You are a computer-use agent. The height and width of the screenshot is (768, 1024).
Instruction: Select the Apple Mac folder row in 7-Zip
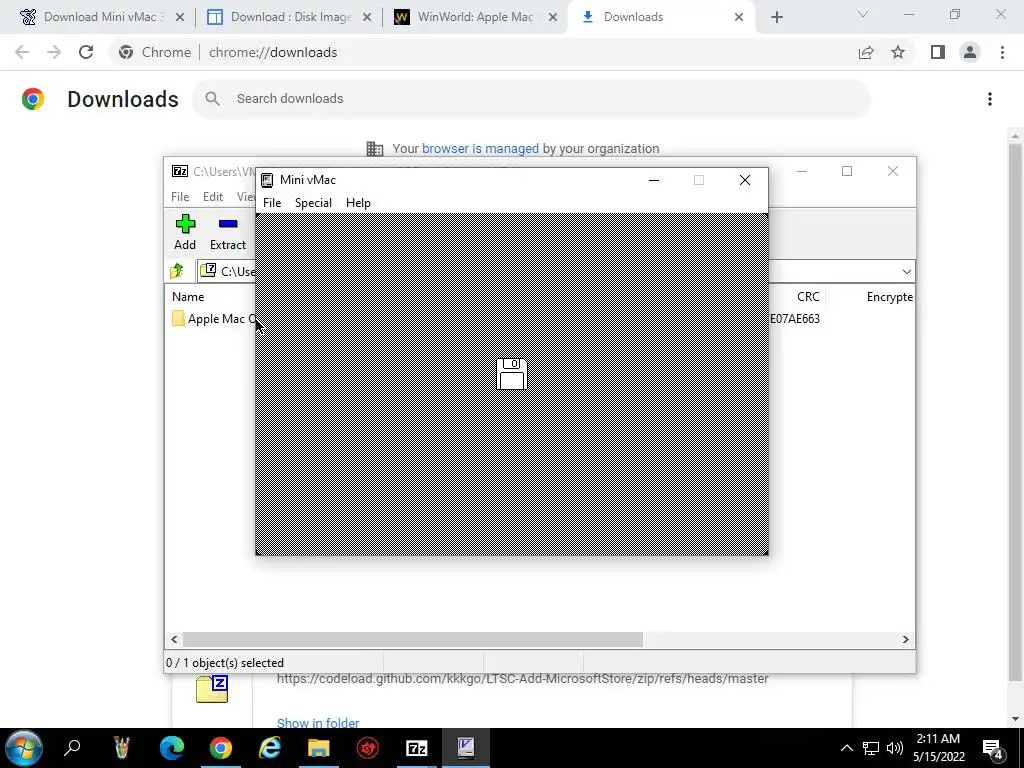(x=216, y=319)
